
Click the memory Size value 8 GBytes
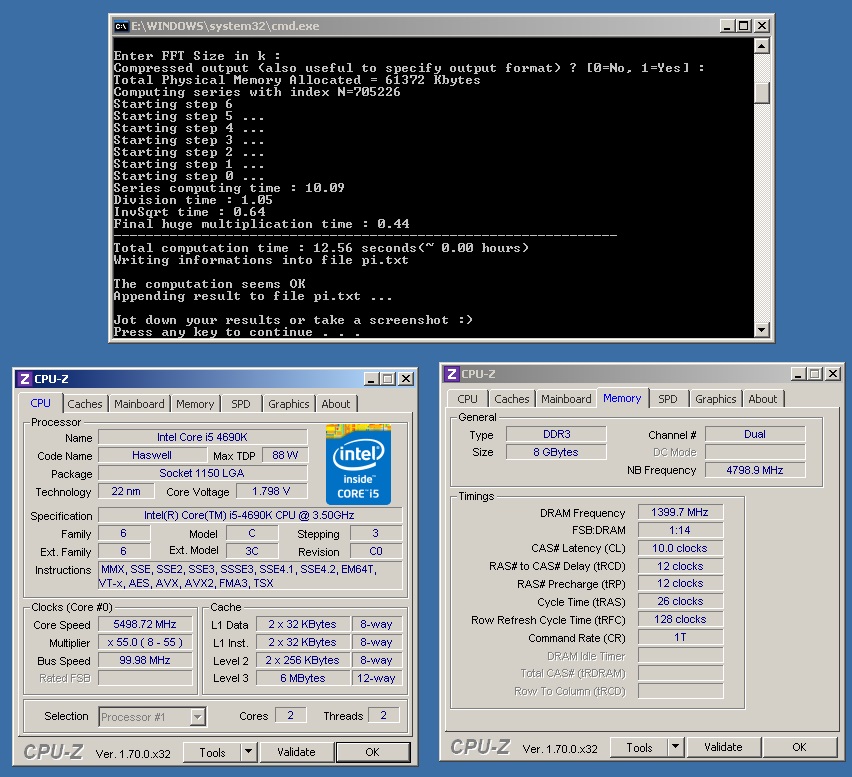[556, 452]
